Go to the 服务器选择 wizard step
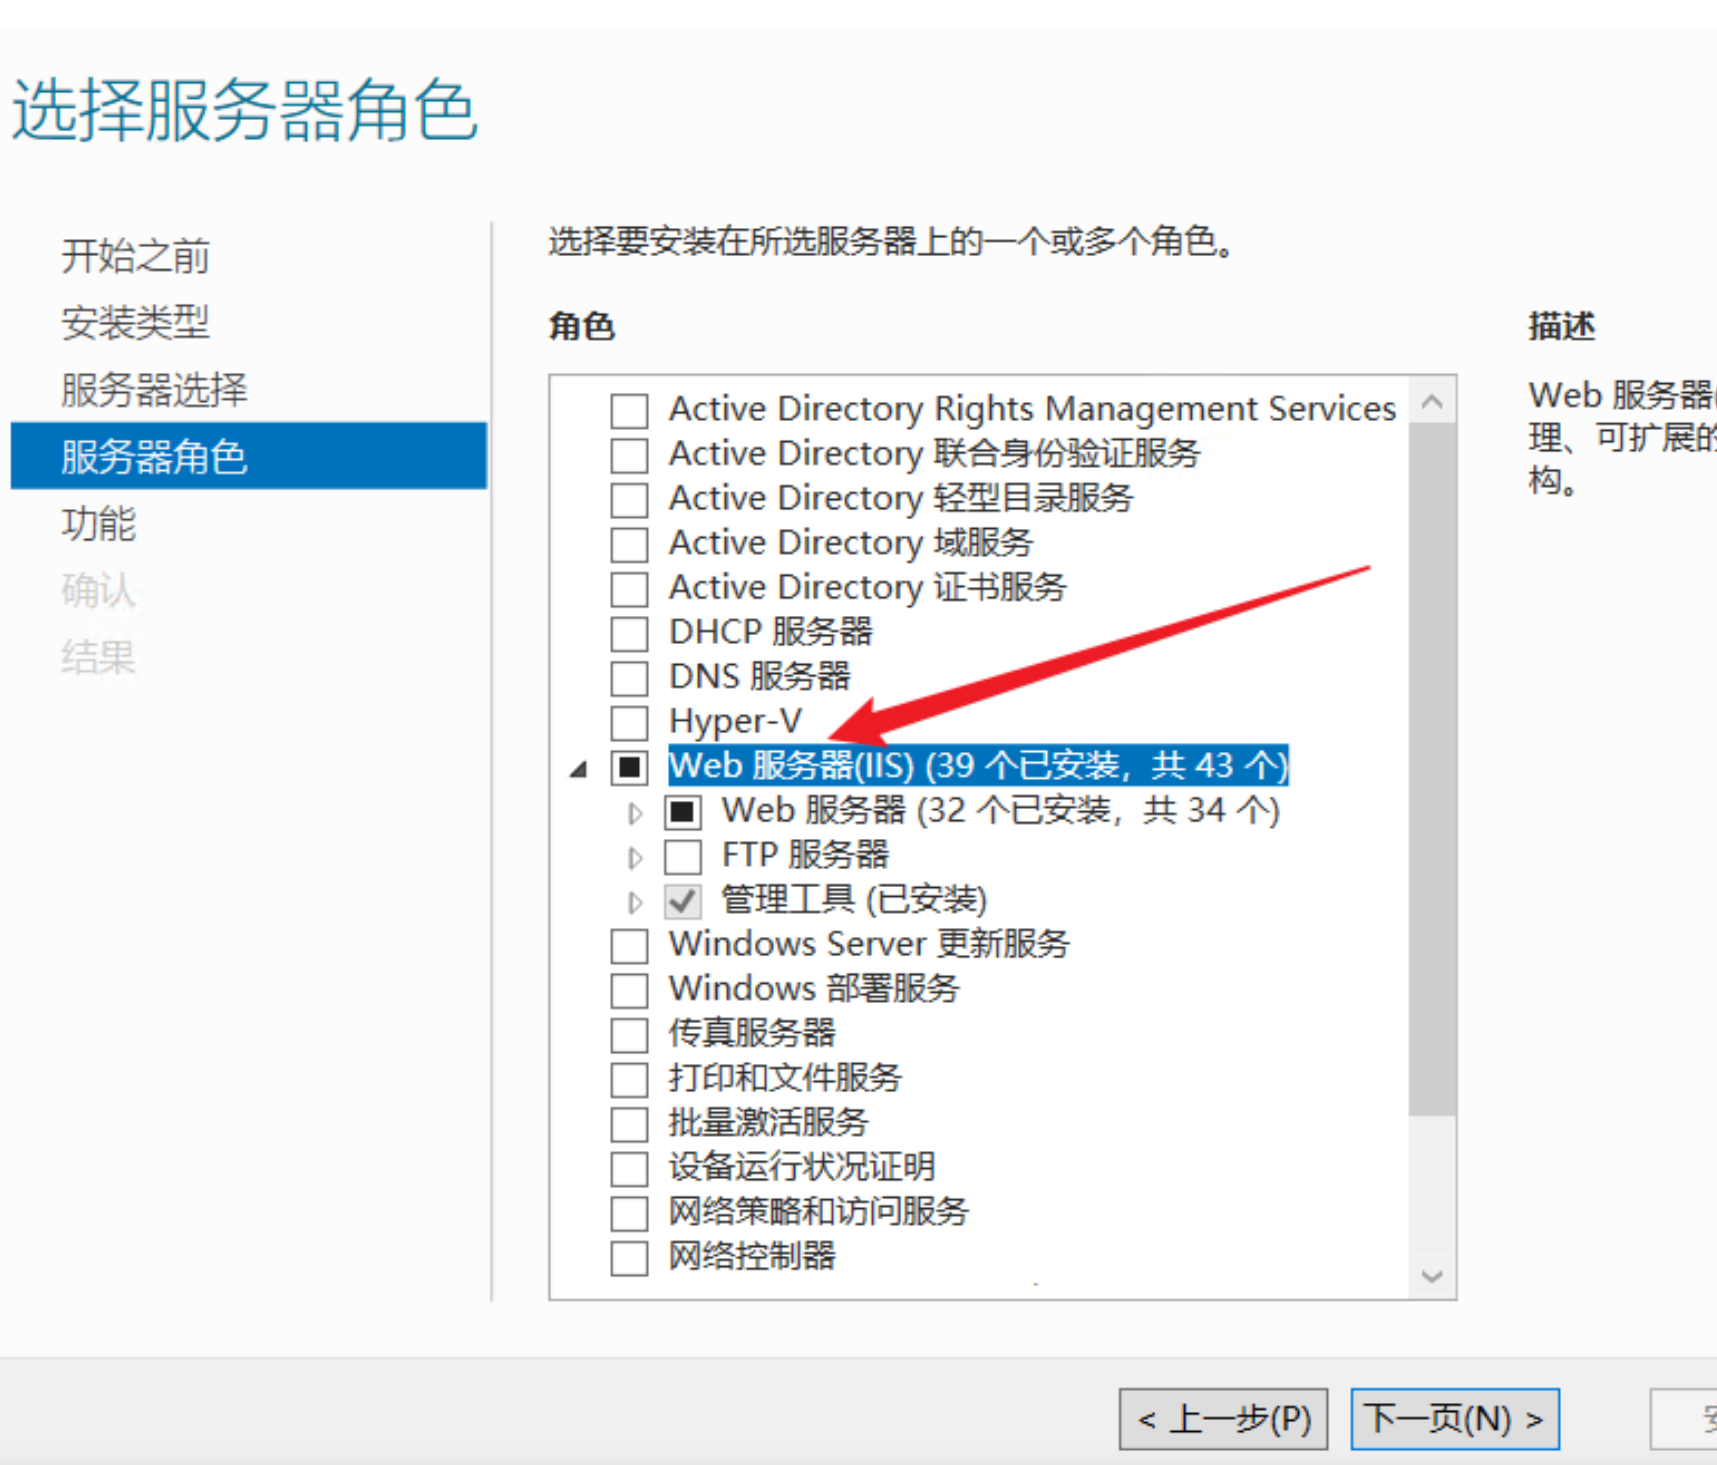Image resolution: width=1717 pixels, height=1465 pixels. click(x=154, y=389)
